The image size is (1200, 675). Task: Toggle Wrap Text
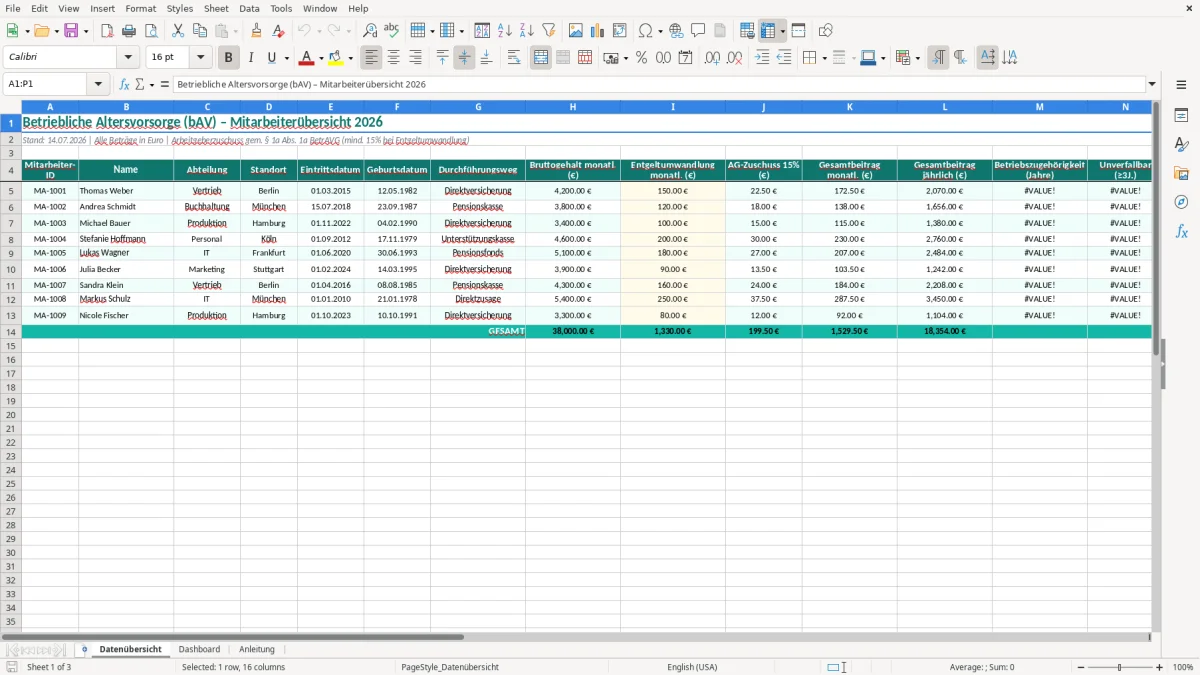[514, 58]
